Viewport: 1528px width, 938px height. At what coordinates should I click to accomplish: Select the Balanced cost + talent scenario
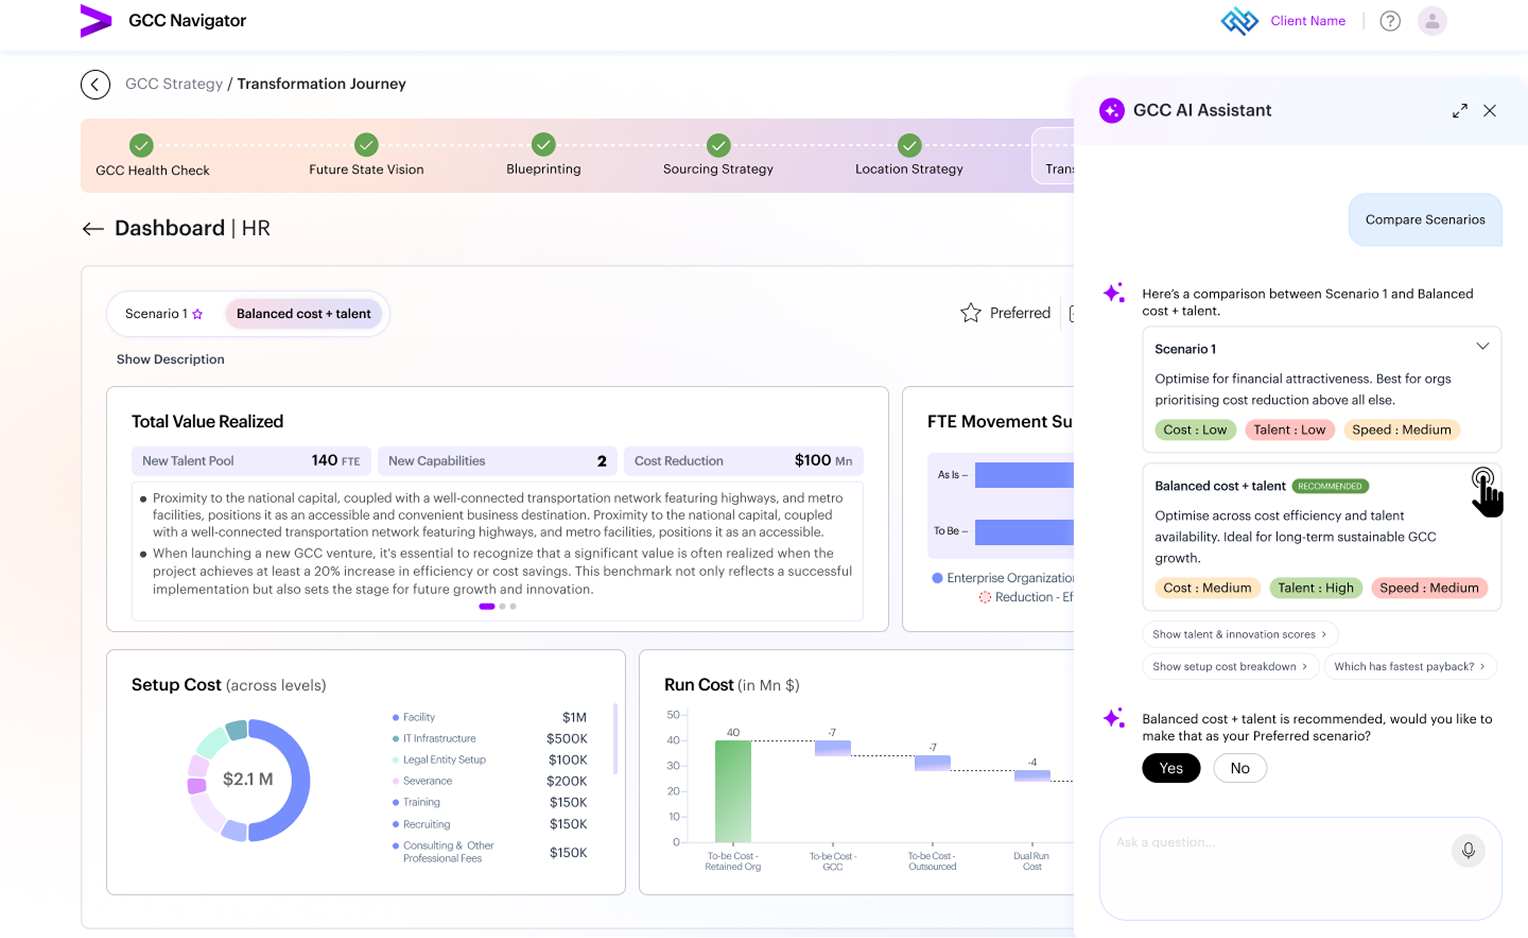click(304, 314)
